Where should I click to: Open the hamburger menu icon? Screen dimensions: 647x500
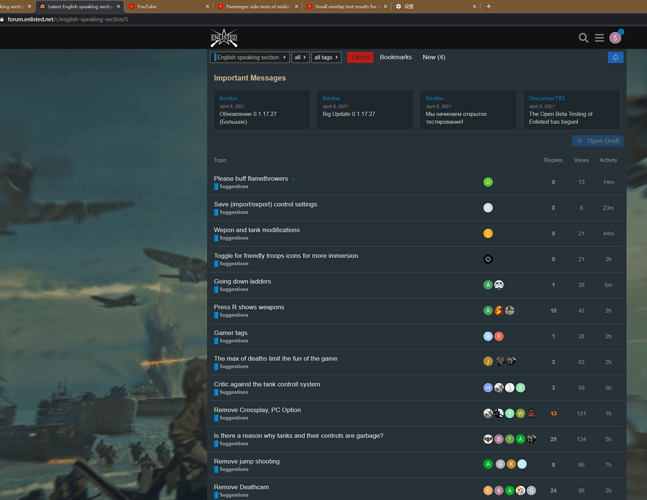[x=599, y=38]
